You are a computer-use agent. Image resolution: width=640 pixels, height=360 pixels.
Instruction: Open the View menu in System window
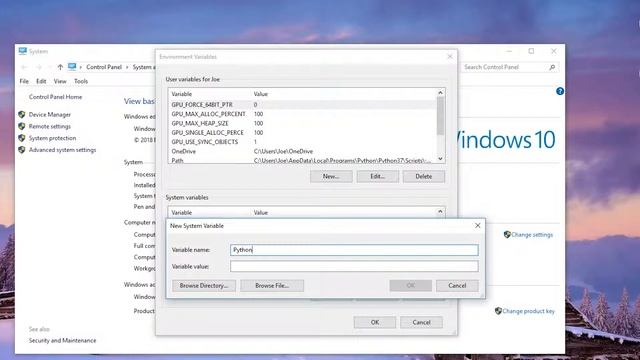point(60,81)
